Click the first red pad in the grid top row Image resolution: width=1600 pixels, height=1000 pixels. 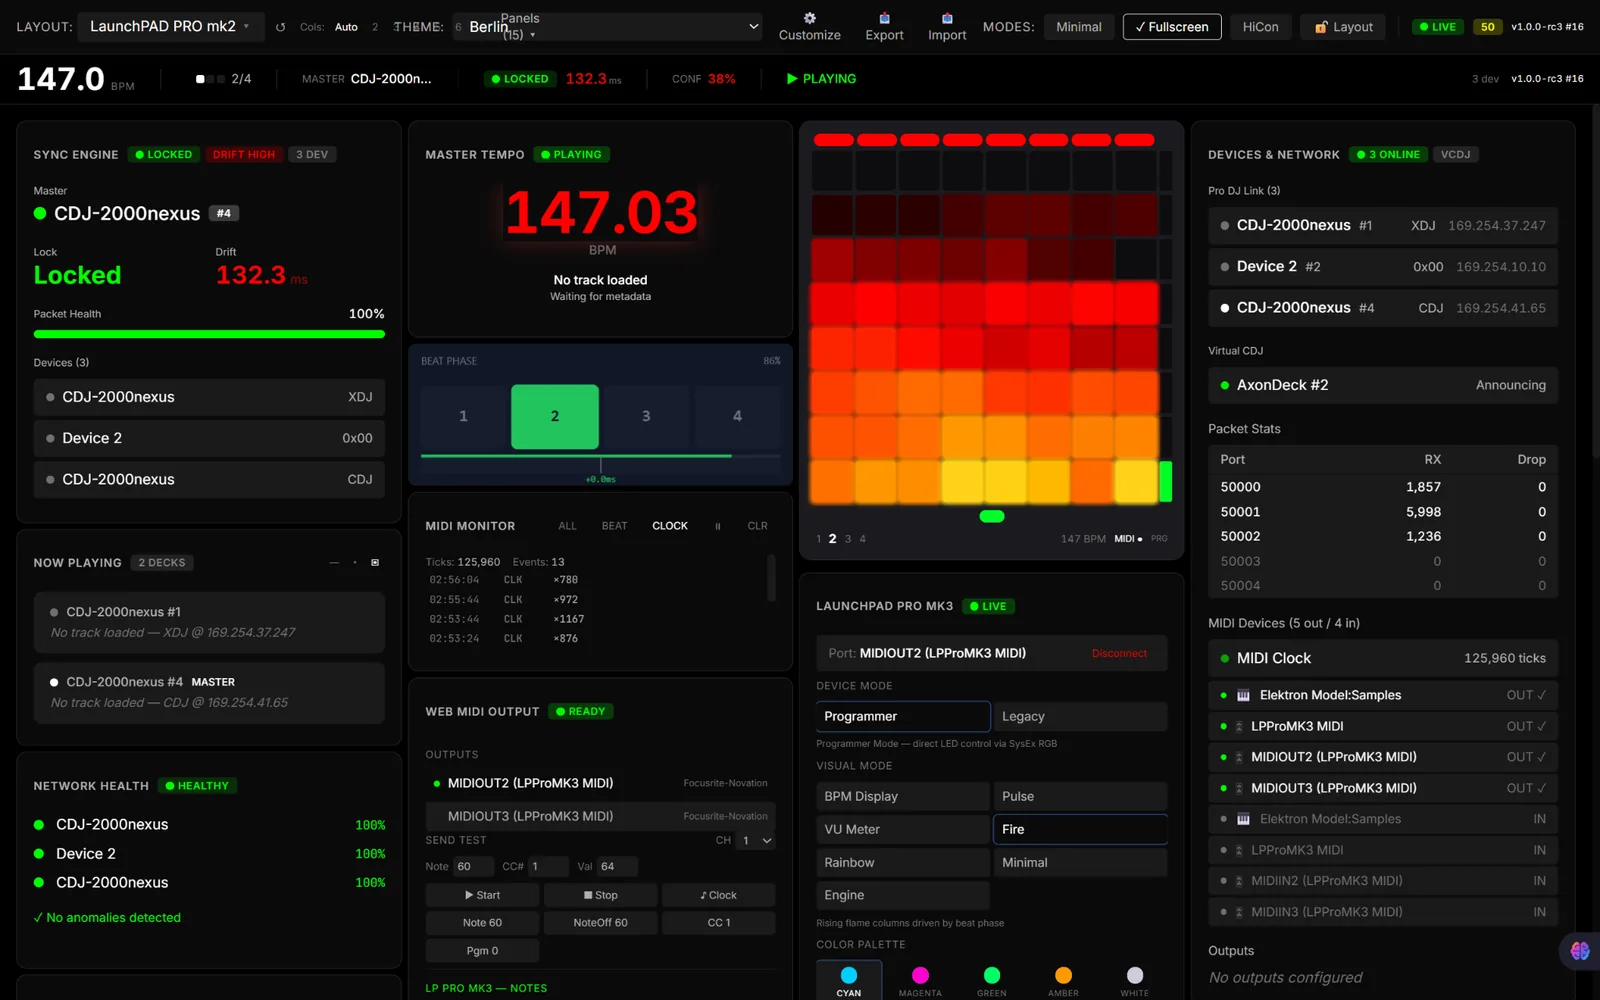click(x=833, y=140)
